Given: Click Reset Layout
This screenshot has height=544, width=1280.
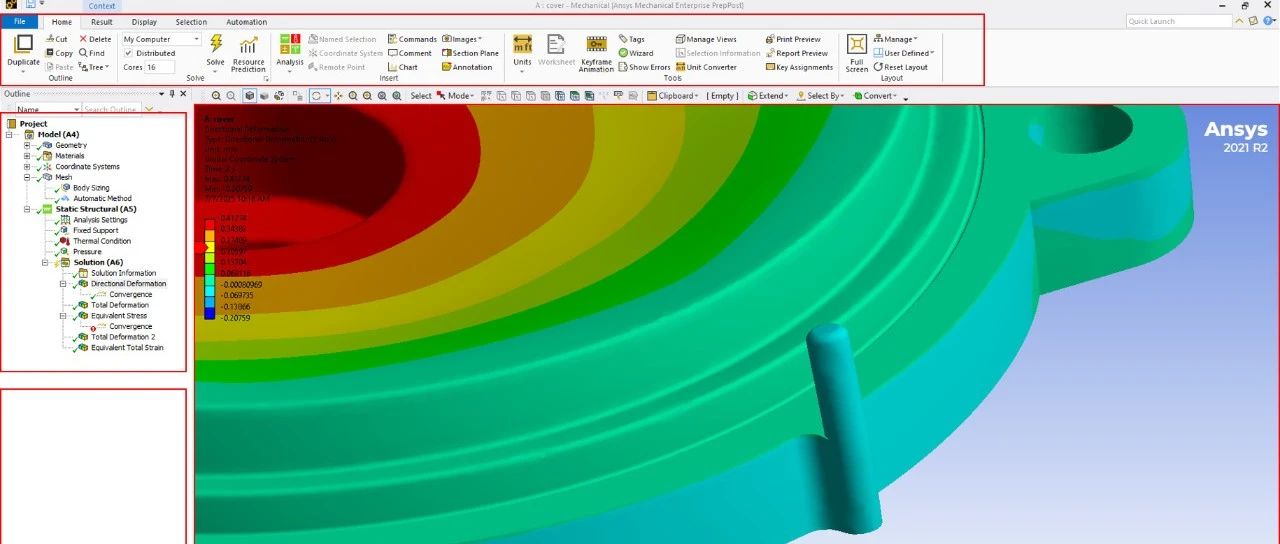Looking at the screenshot, I should (901, 67).
